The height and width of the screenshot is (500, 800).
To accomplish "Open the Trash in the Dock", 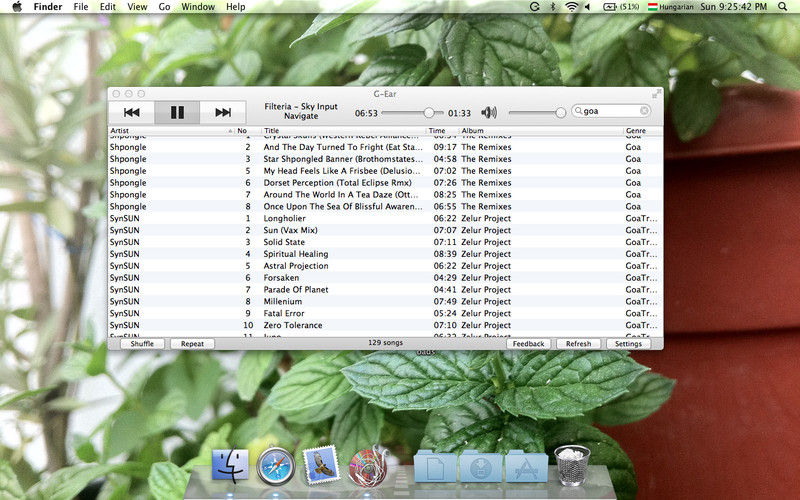I will click(572, 465).
